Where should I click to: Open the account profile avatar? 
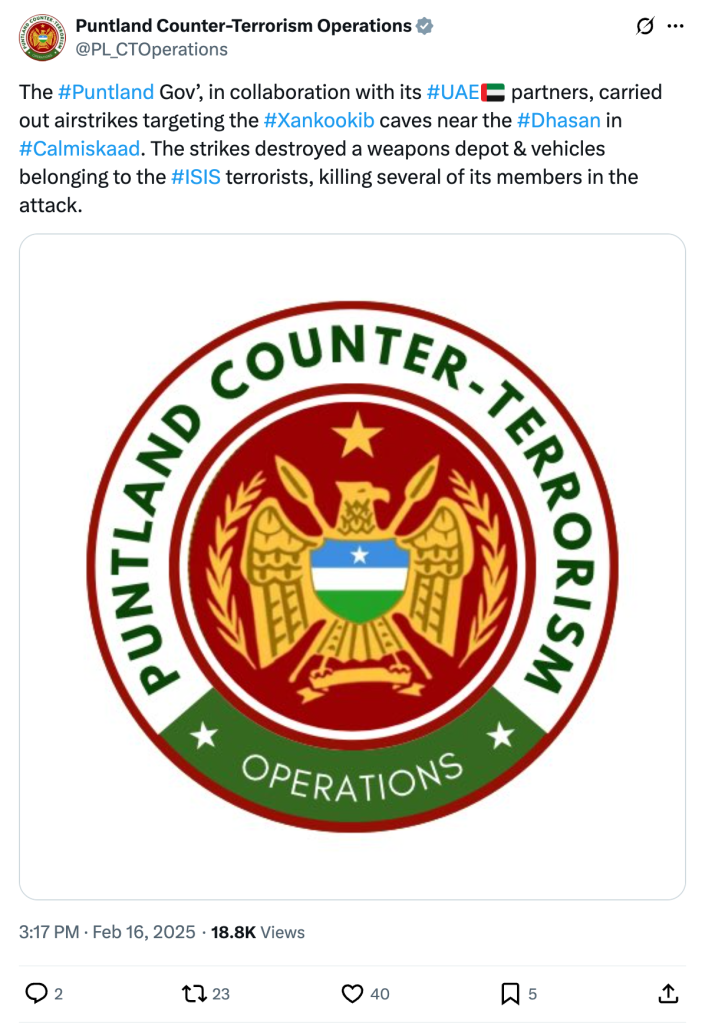(41, 36)
